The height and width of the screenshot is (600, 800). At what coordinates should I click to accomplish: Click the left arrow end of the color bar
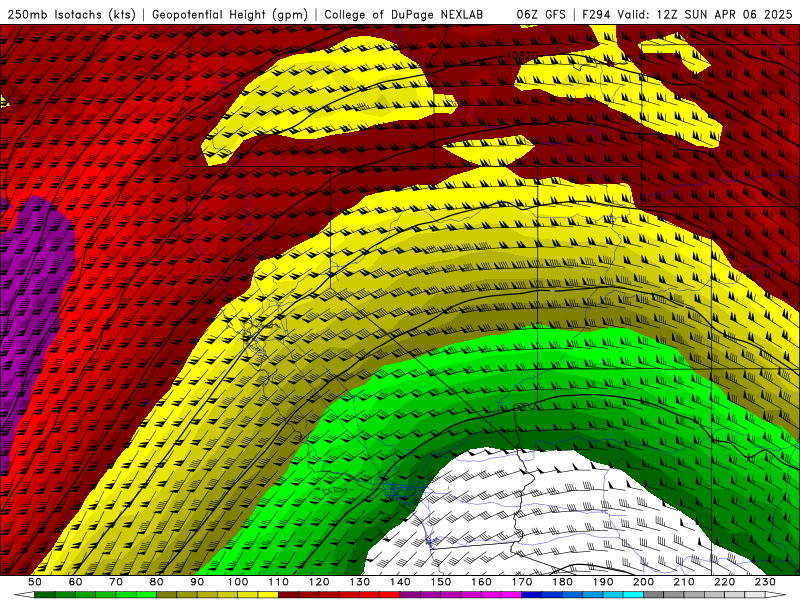24,595
